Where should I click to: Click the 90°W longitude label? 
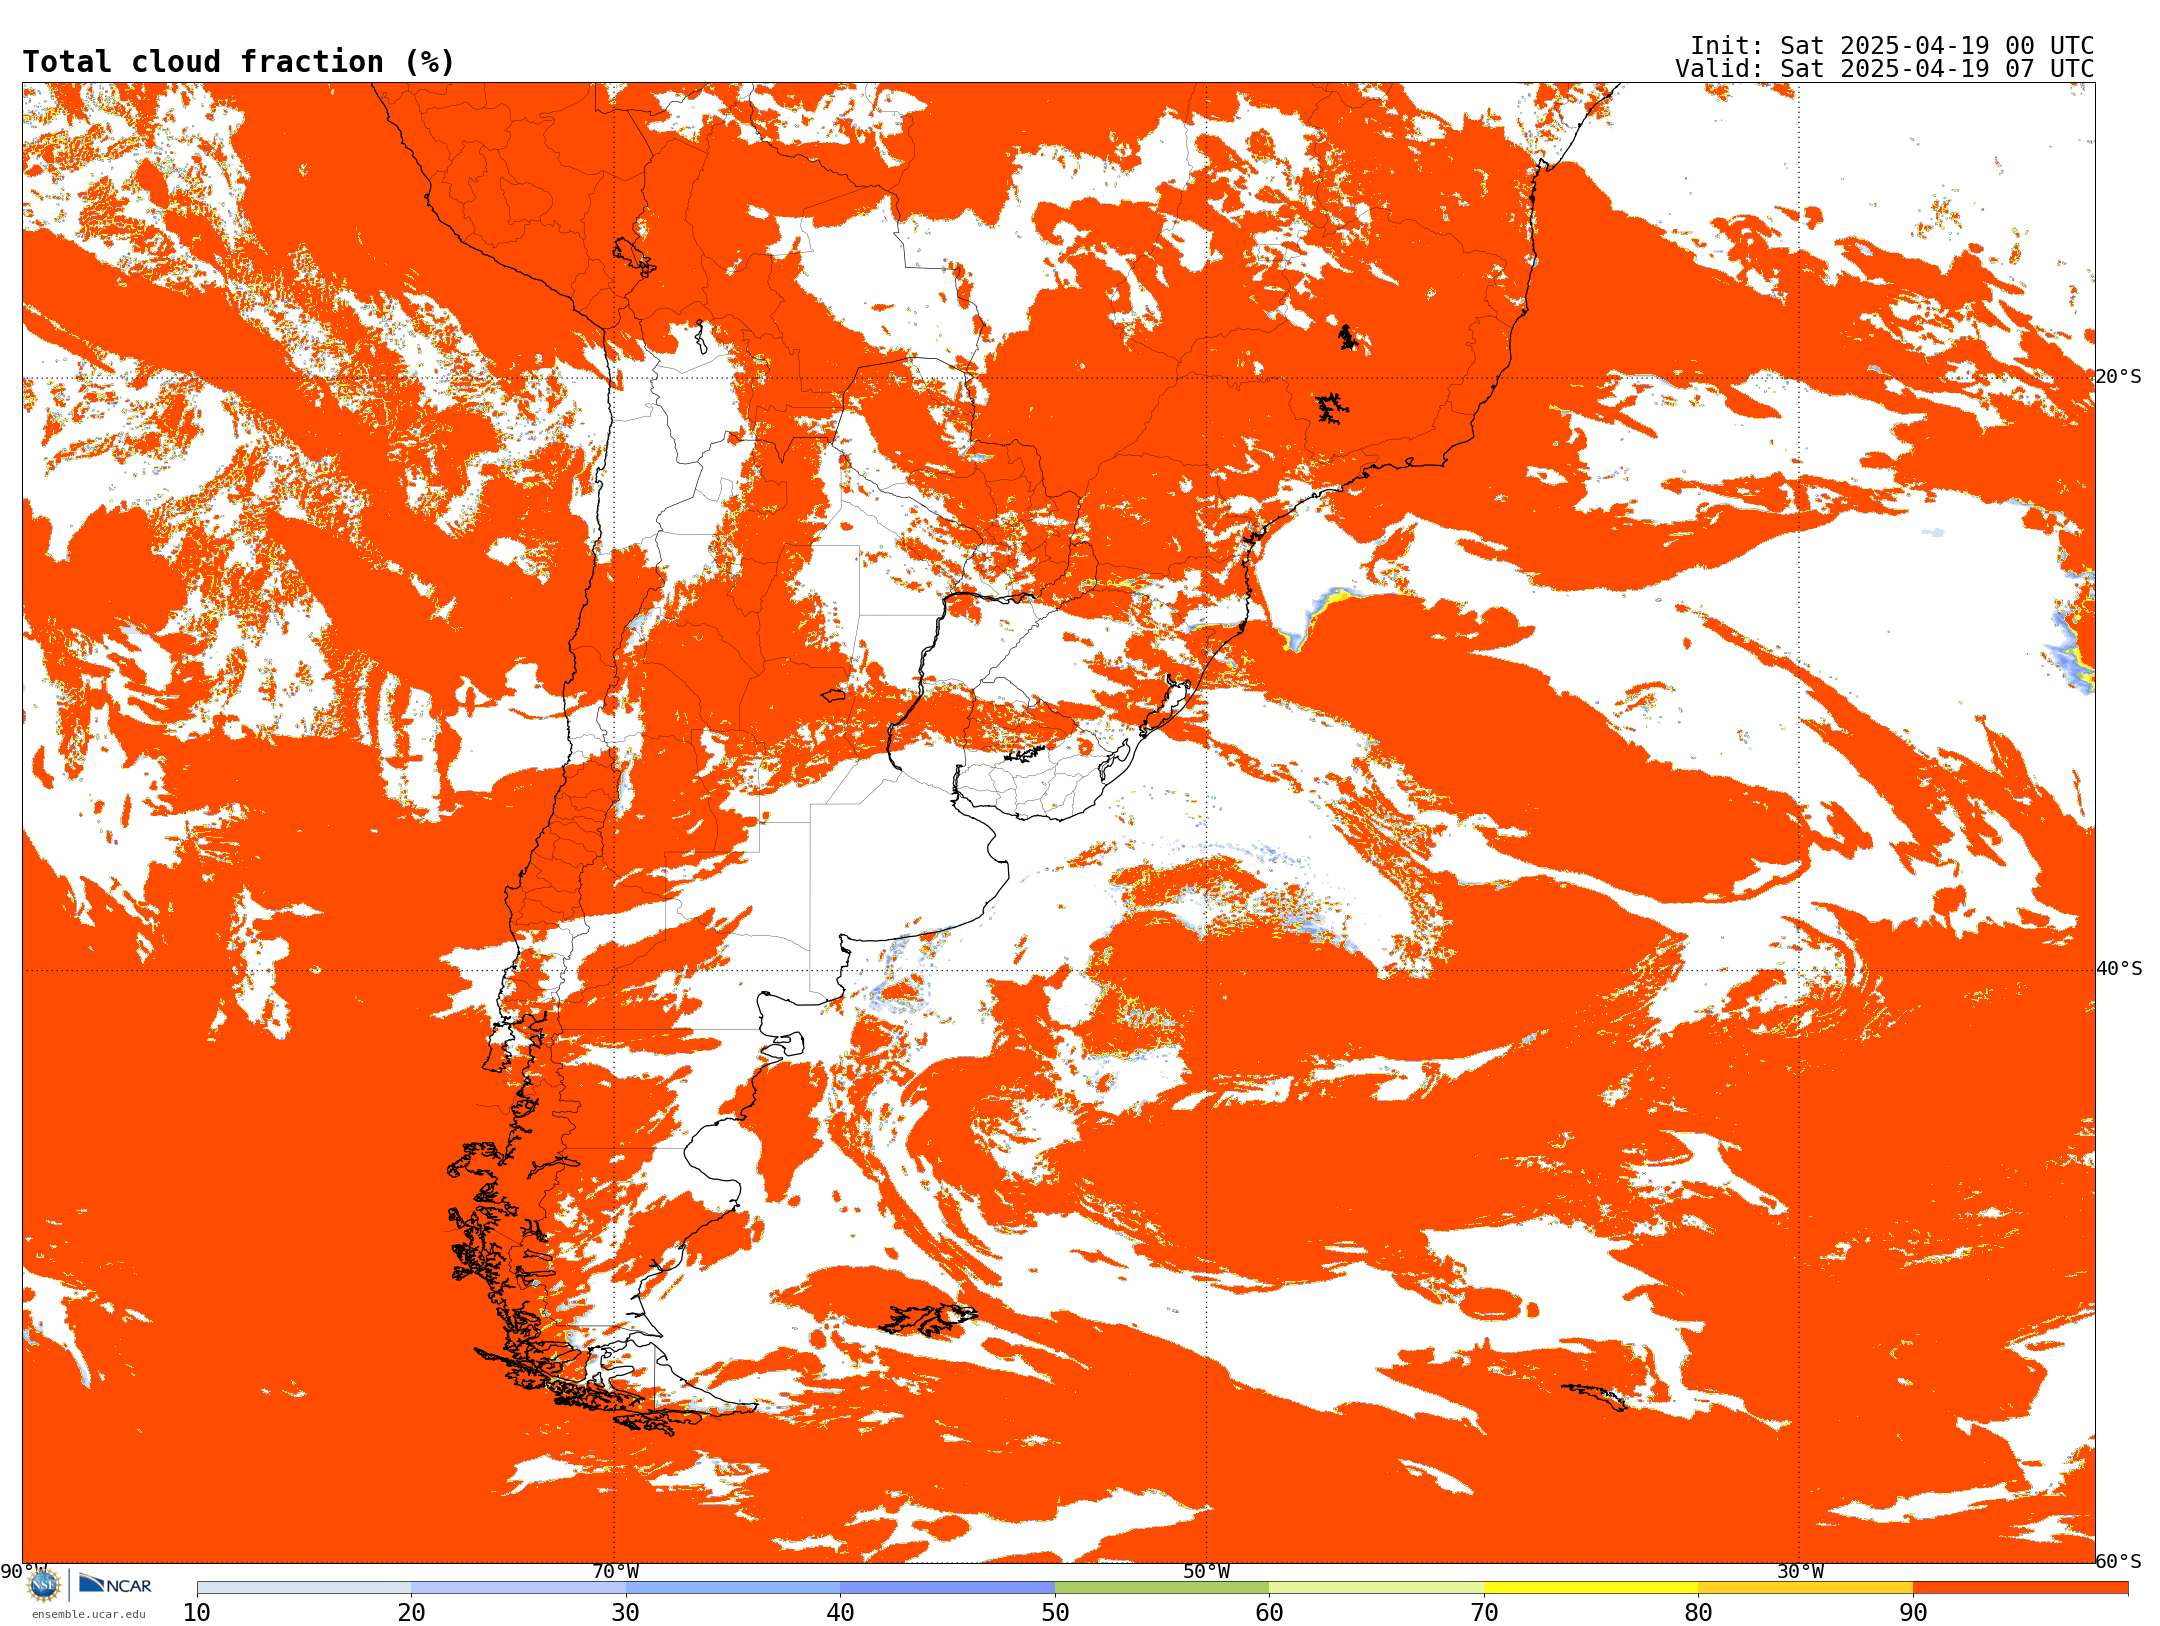tap(23, 1572)
